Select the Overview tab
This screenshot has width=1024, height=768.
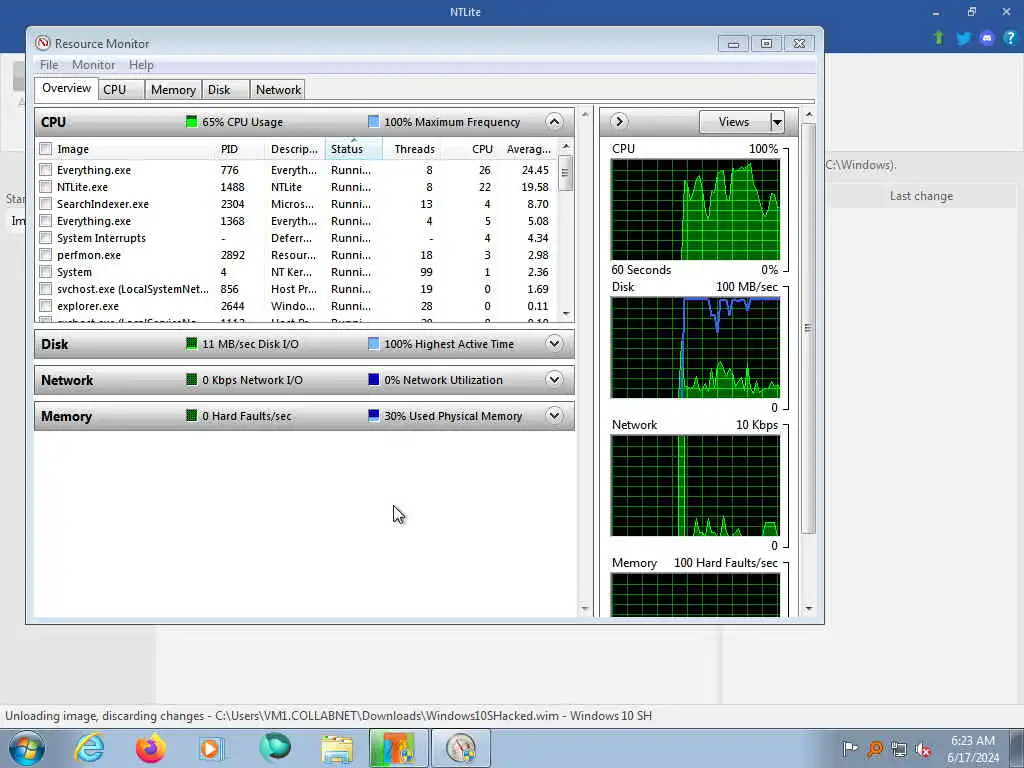tap(67, 88)
